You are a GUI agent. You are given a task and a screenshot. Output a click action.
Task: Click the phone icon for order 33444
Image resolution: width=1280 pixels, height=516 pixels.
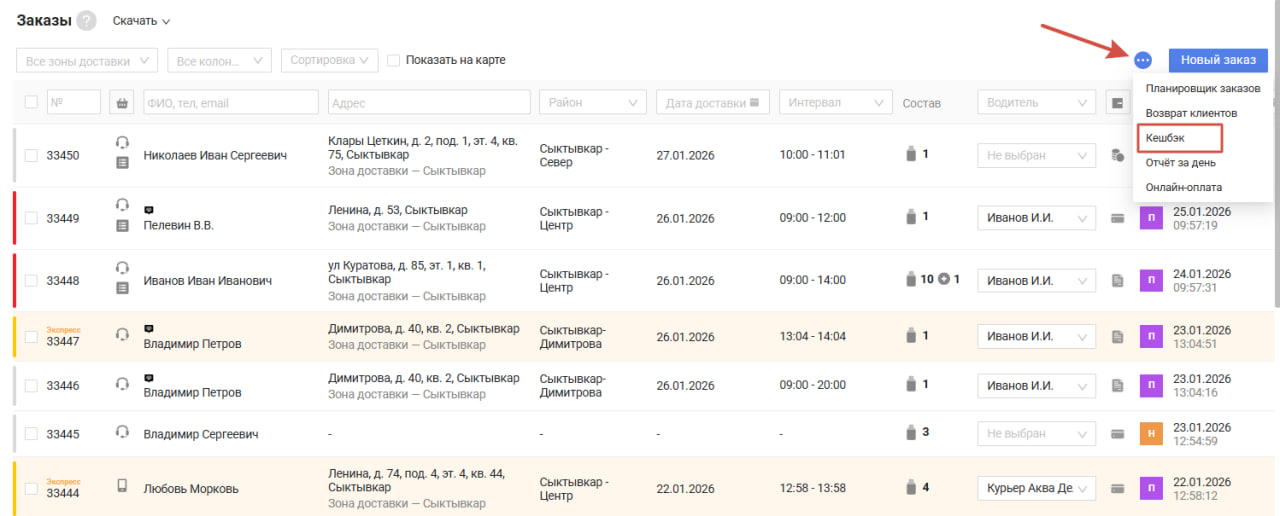[122, 486]
